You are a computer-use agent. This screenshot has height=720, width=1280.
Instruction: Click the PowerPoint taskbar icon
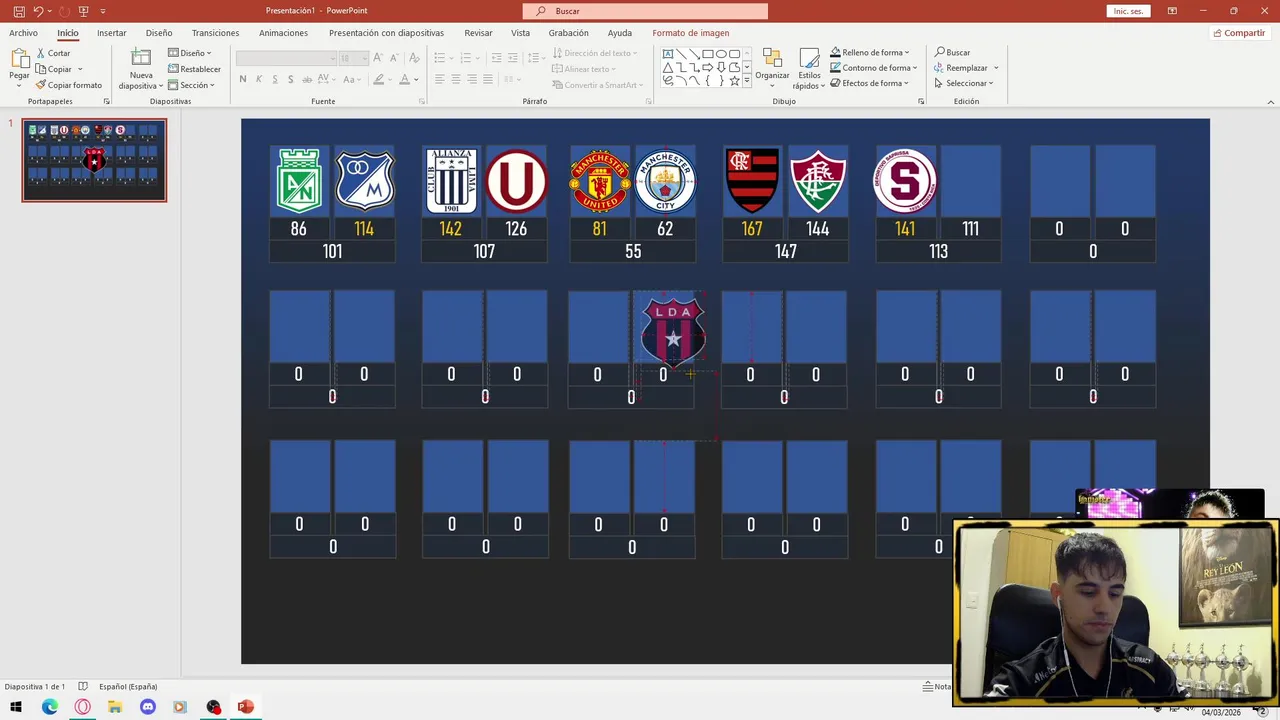pos(246,707)
